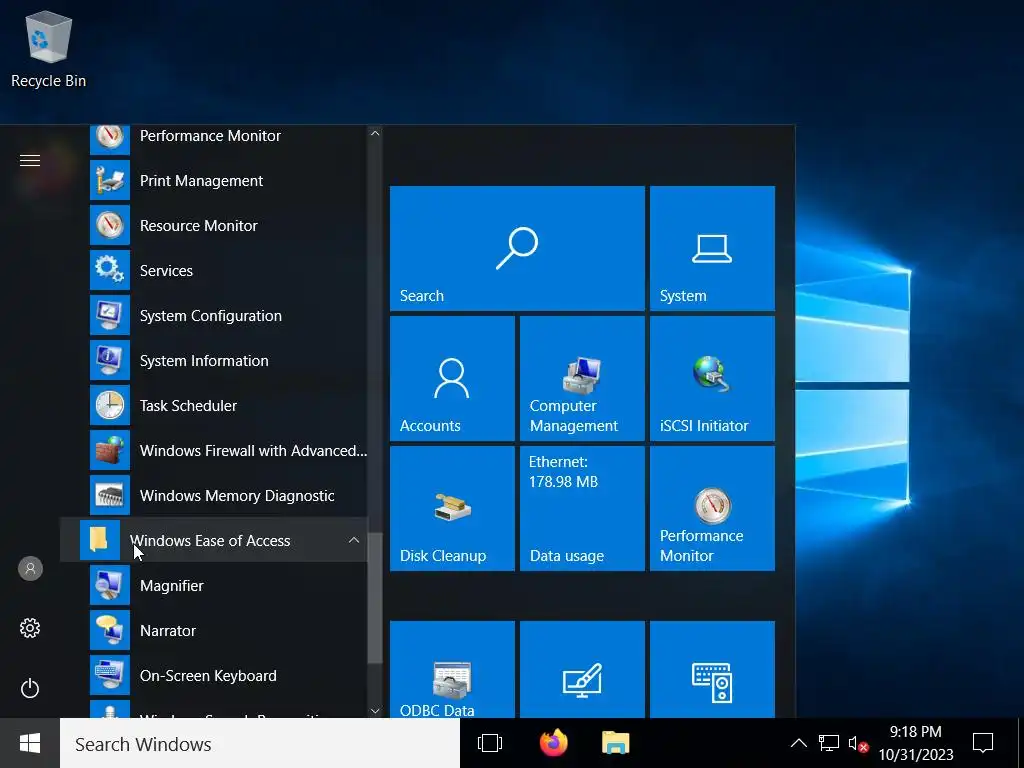Open System Information

[x=214, y=360]
